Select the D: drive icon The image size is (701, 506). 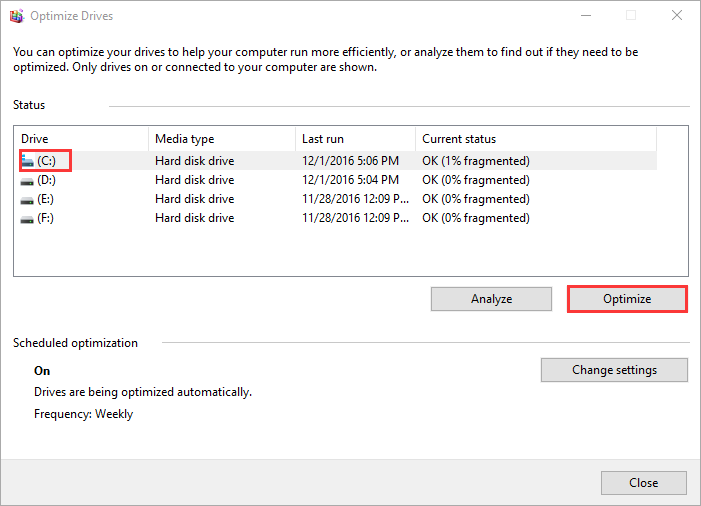click(x=27, y=181)
